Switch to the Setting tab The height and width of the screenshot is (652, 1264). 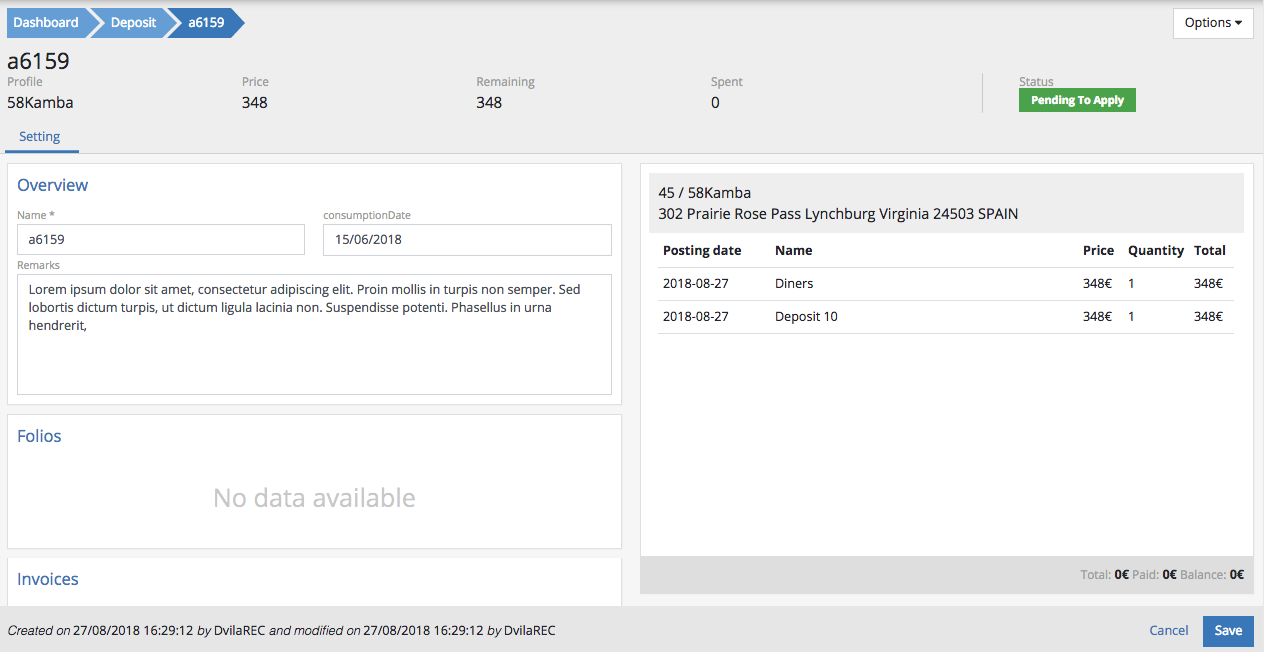pos(40,137)
